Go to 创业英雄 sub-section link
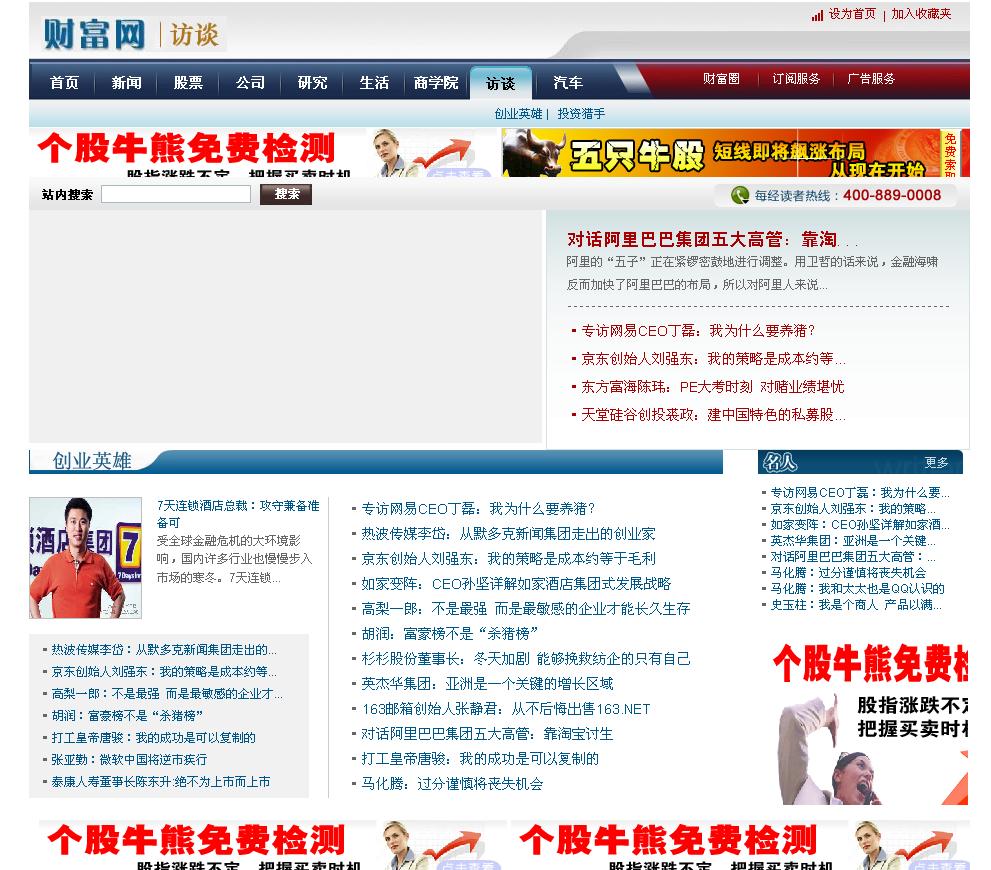991x870 pixels. (x=518, y=114)
